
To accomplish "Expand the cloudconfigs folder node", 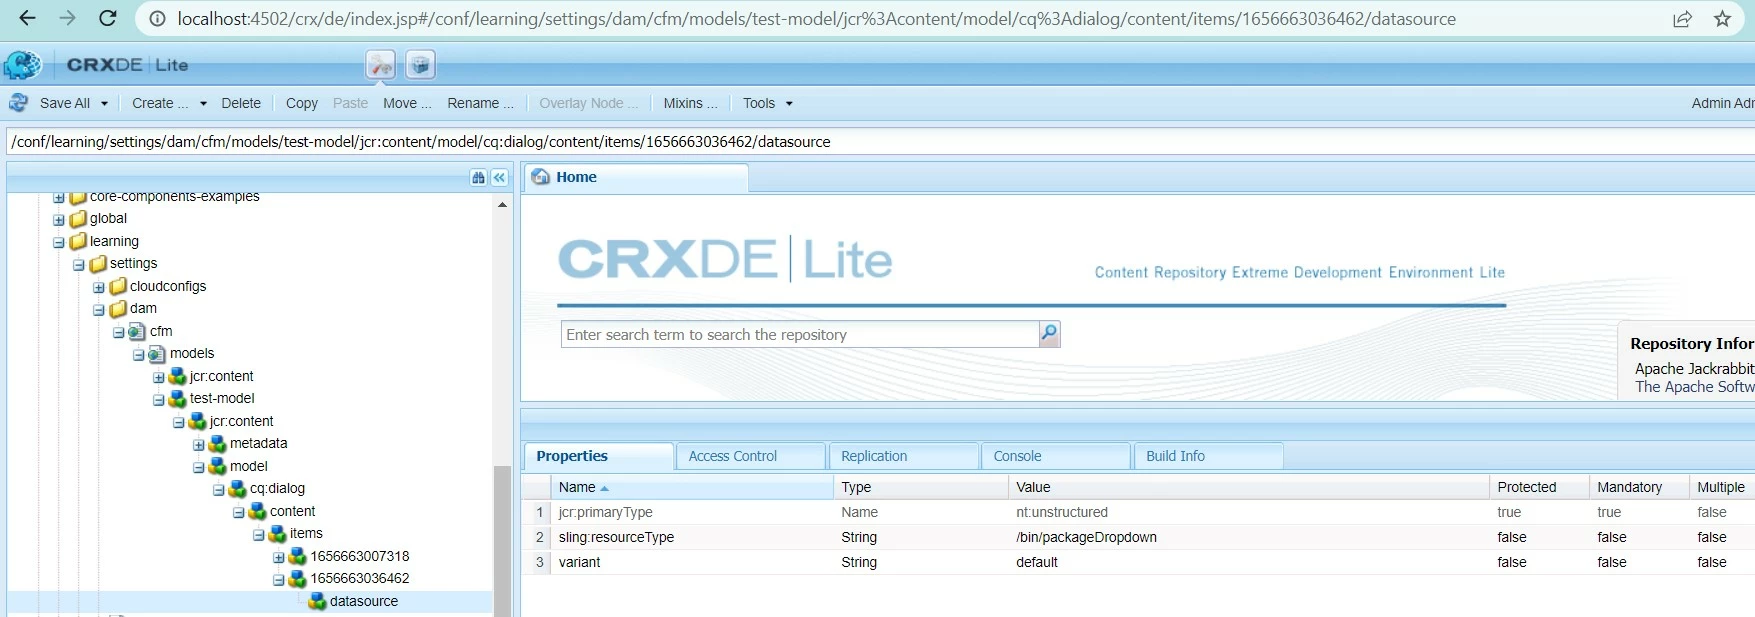I will (99, 287).
